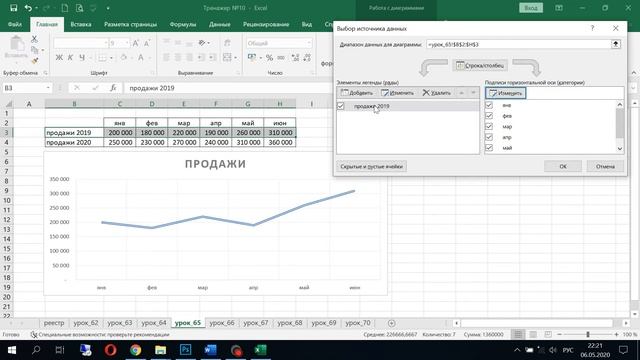
Task: Click Скрытые и пустые ячейки button
Action: click(371, 167)
